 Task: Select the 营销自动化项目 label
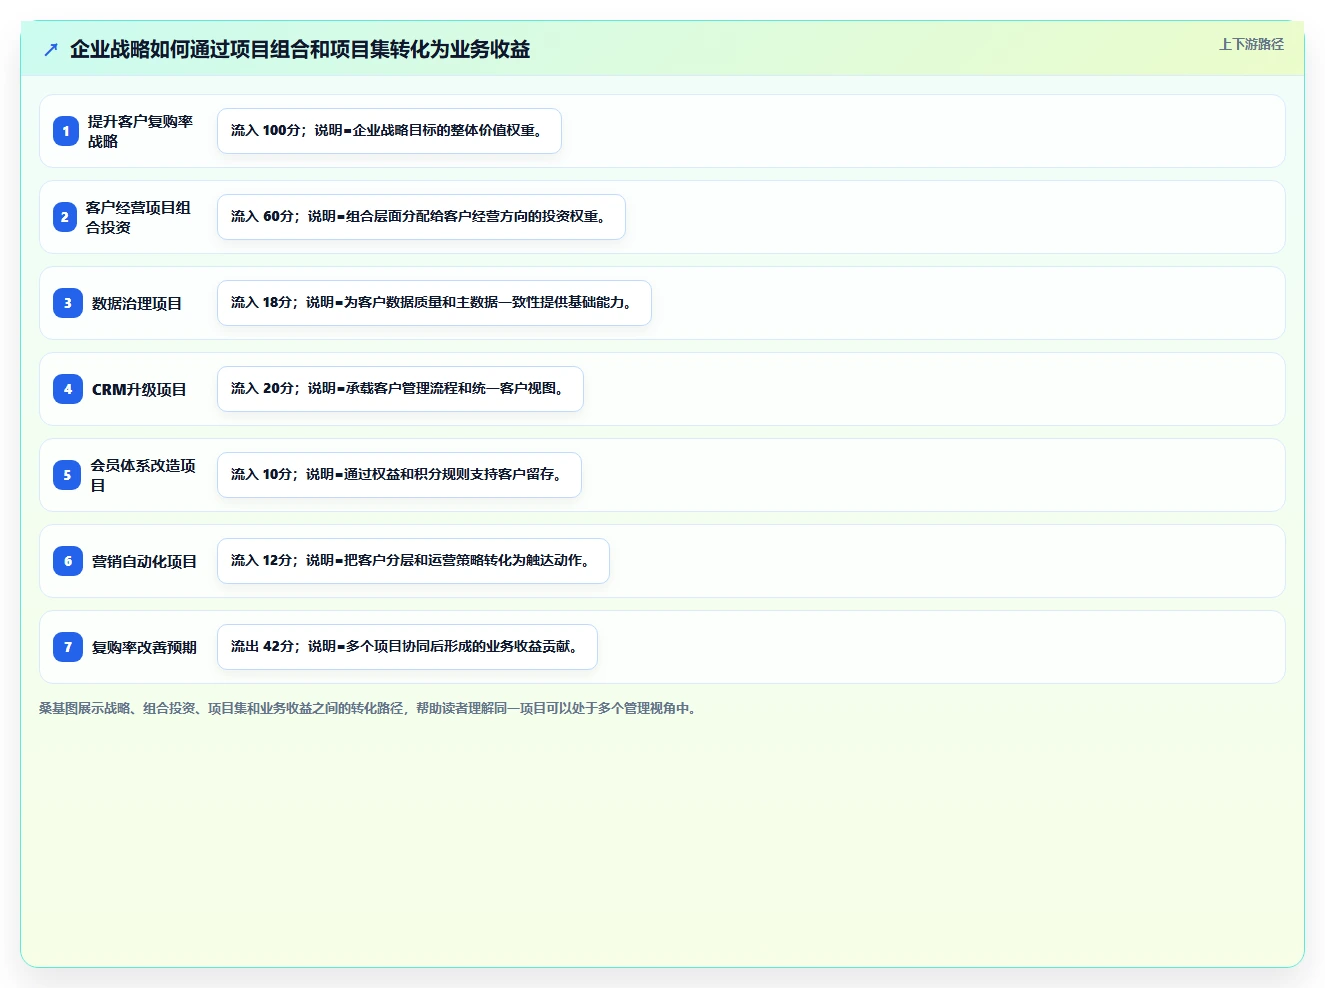pyautogui.click(x=144, y=561)
